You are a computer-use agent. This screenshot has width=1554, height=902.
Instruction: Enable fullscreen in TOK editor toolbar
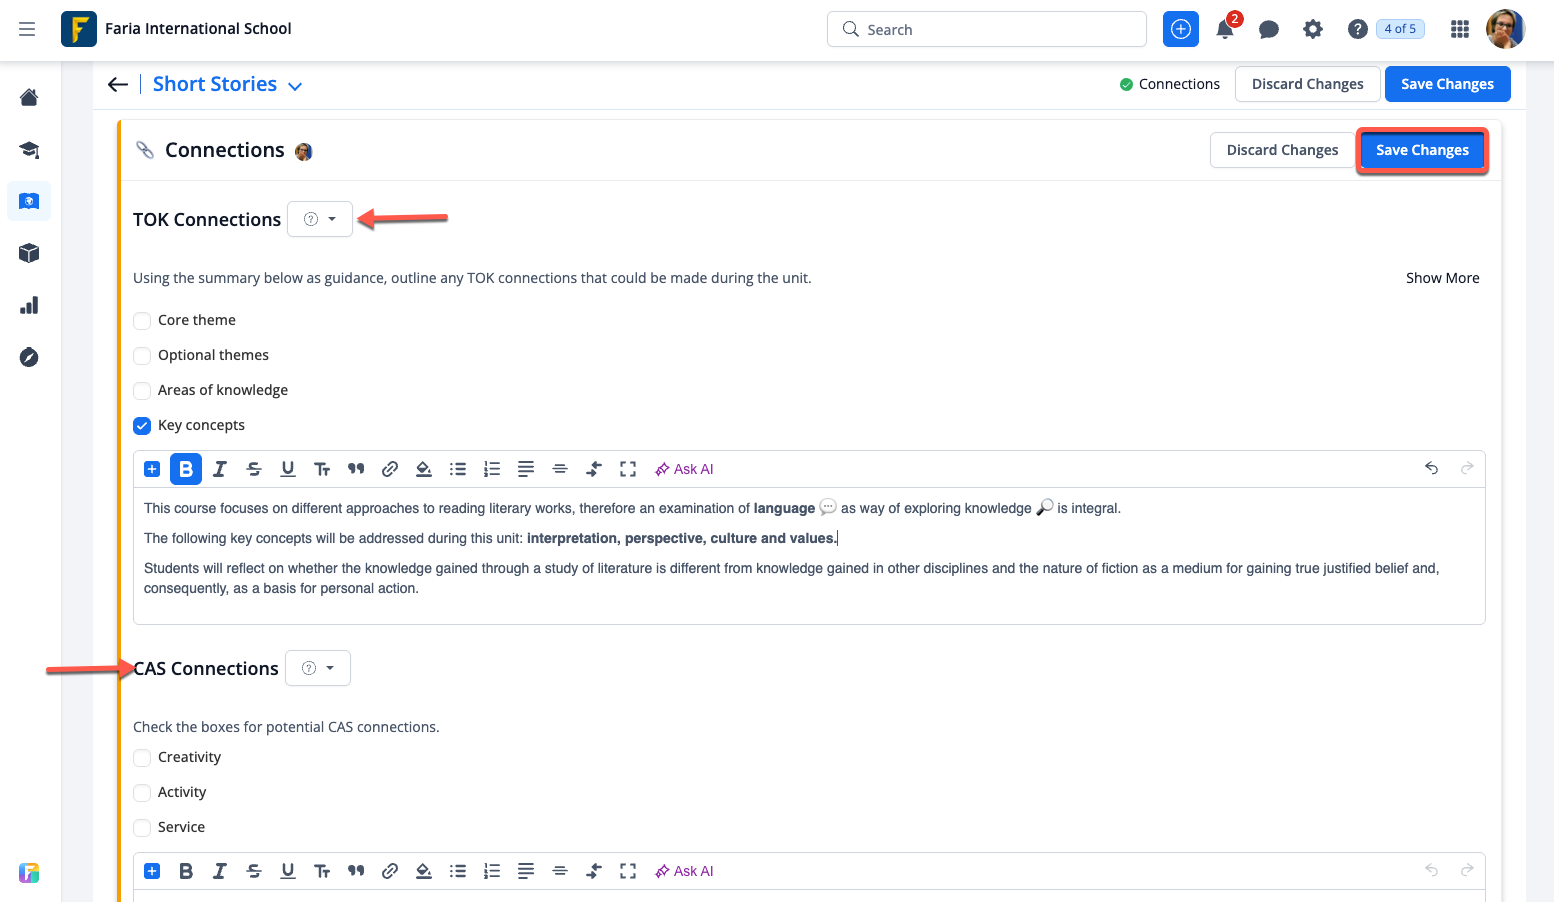click(x=628, y=469)
